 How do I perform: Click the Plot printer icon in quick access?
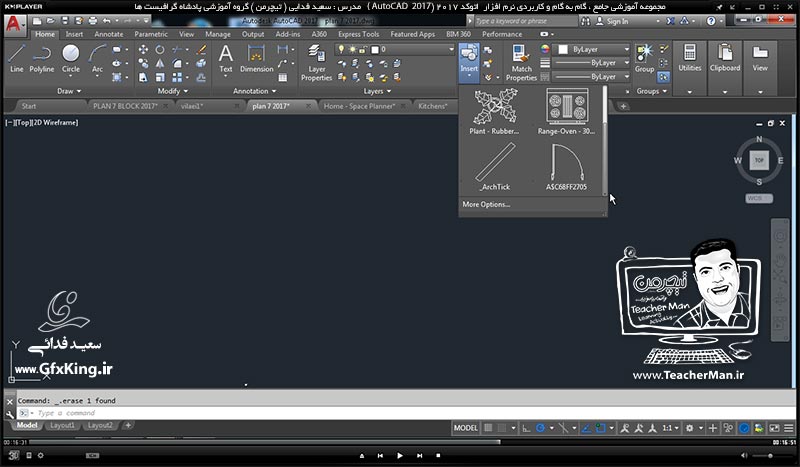click(x=93, y=21)
